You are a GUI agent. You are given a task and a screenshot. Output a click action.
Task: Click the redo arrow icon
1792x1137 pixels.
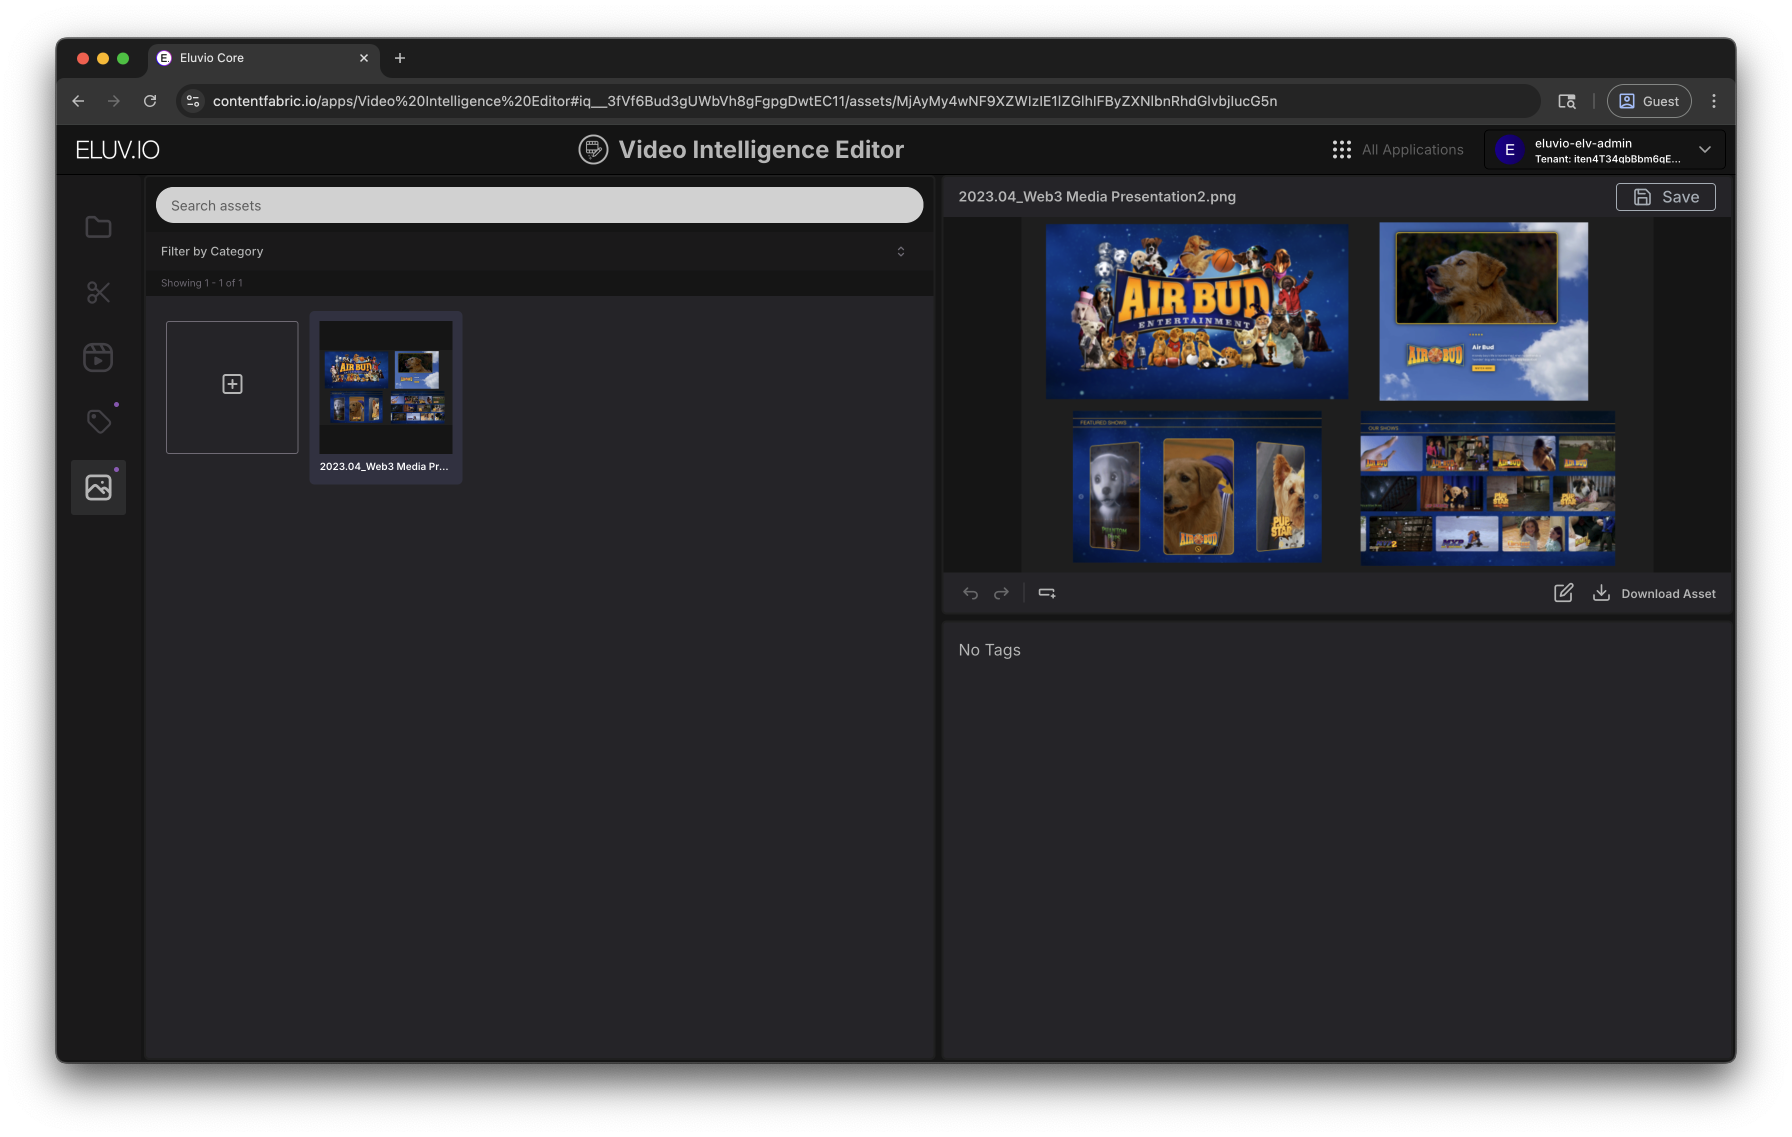point(1001,593)
